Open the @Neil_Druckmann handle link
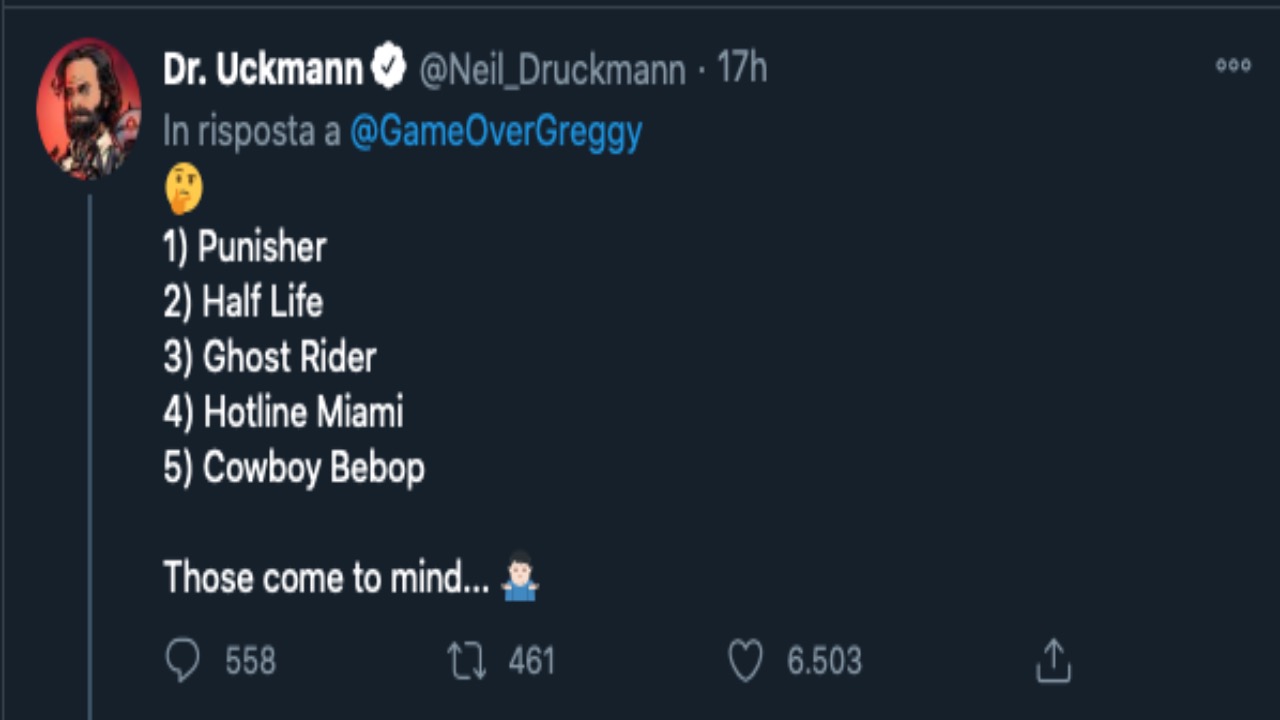The height and width of the screenshot is (720, 1280). 552,70
